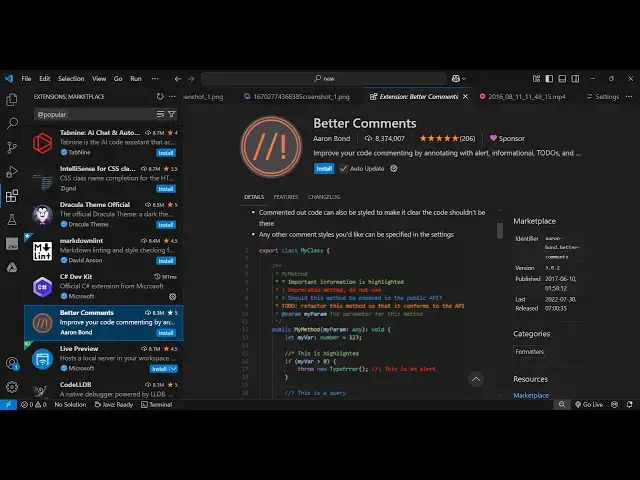The image size is (640, 480).
Task: Select the Extensions view icon
Action: (12, 196)
